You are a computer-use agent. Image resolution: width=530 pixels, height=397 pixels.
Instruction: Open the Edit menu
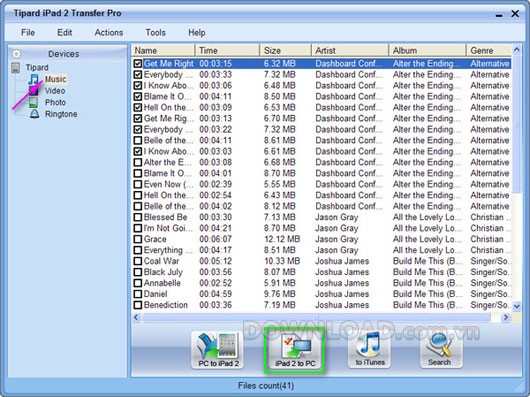(x=64, y=32)
